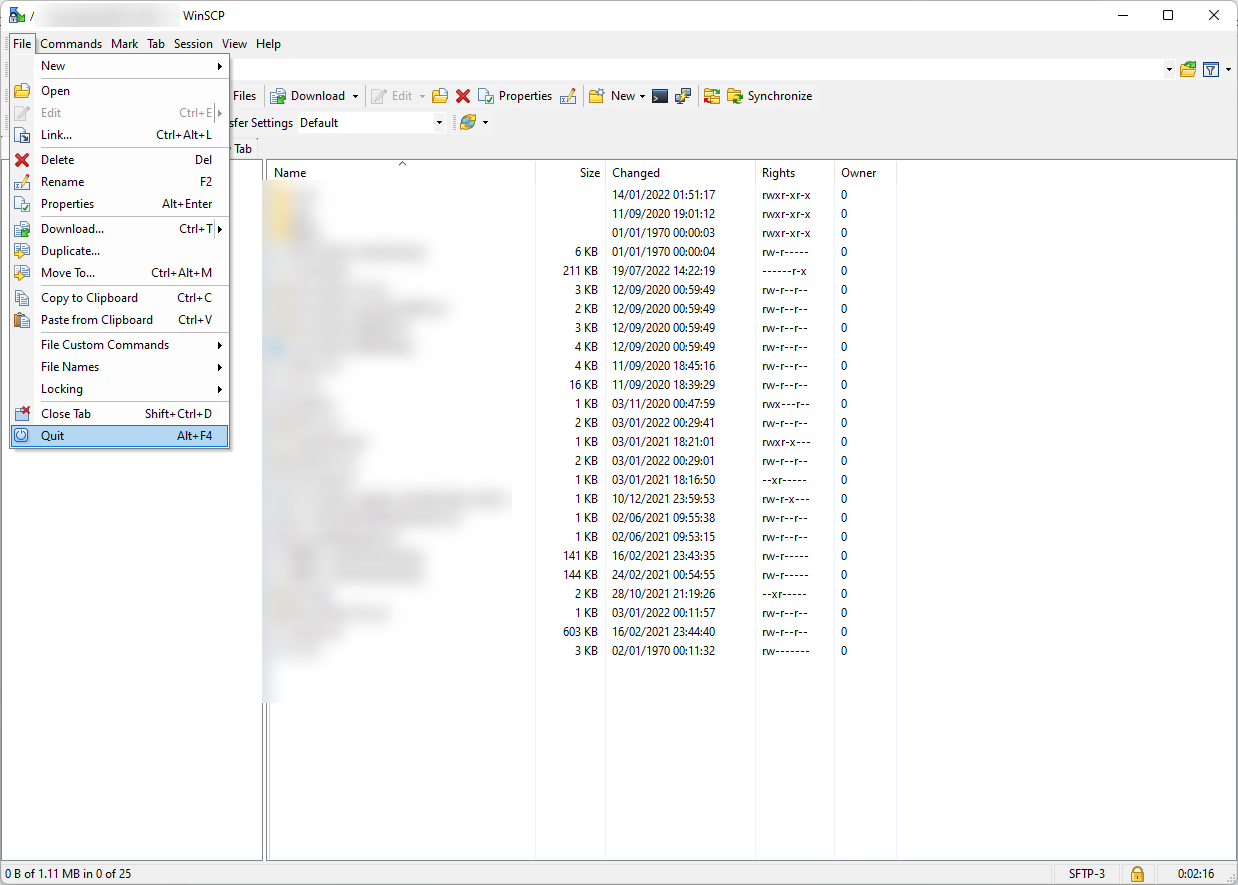
Task: Click the Synchronize toolbar button
Action: tap(769, 96)
